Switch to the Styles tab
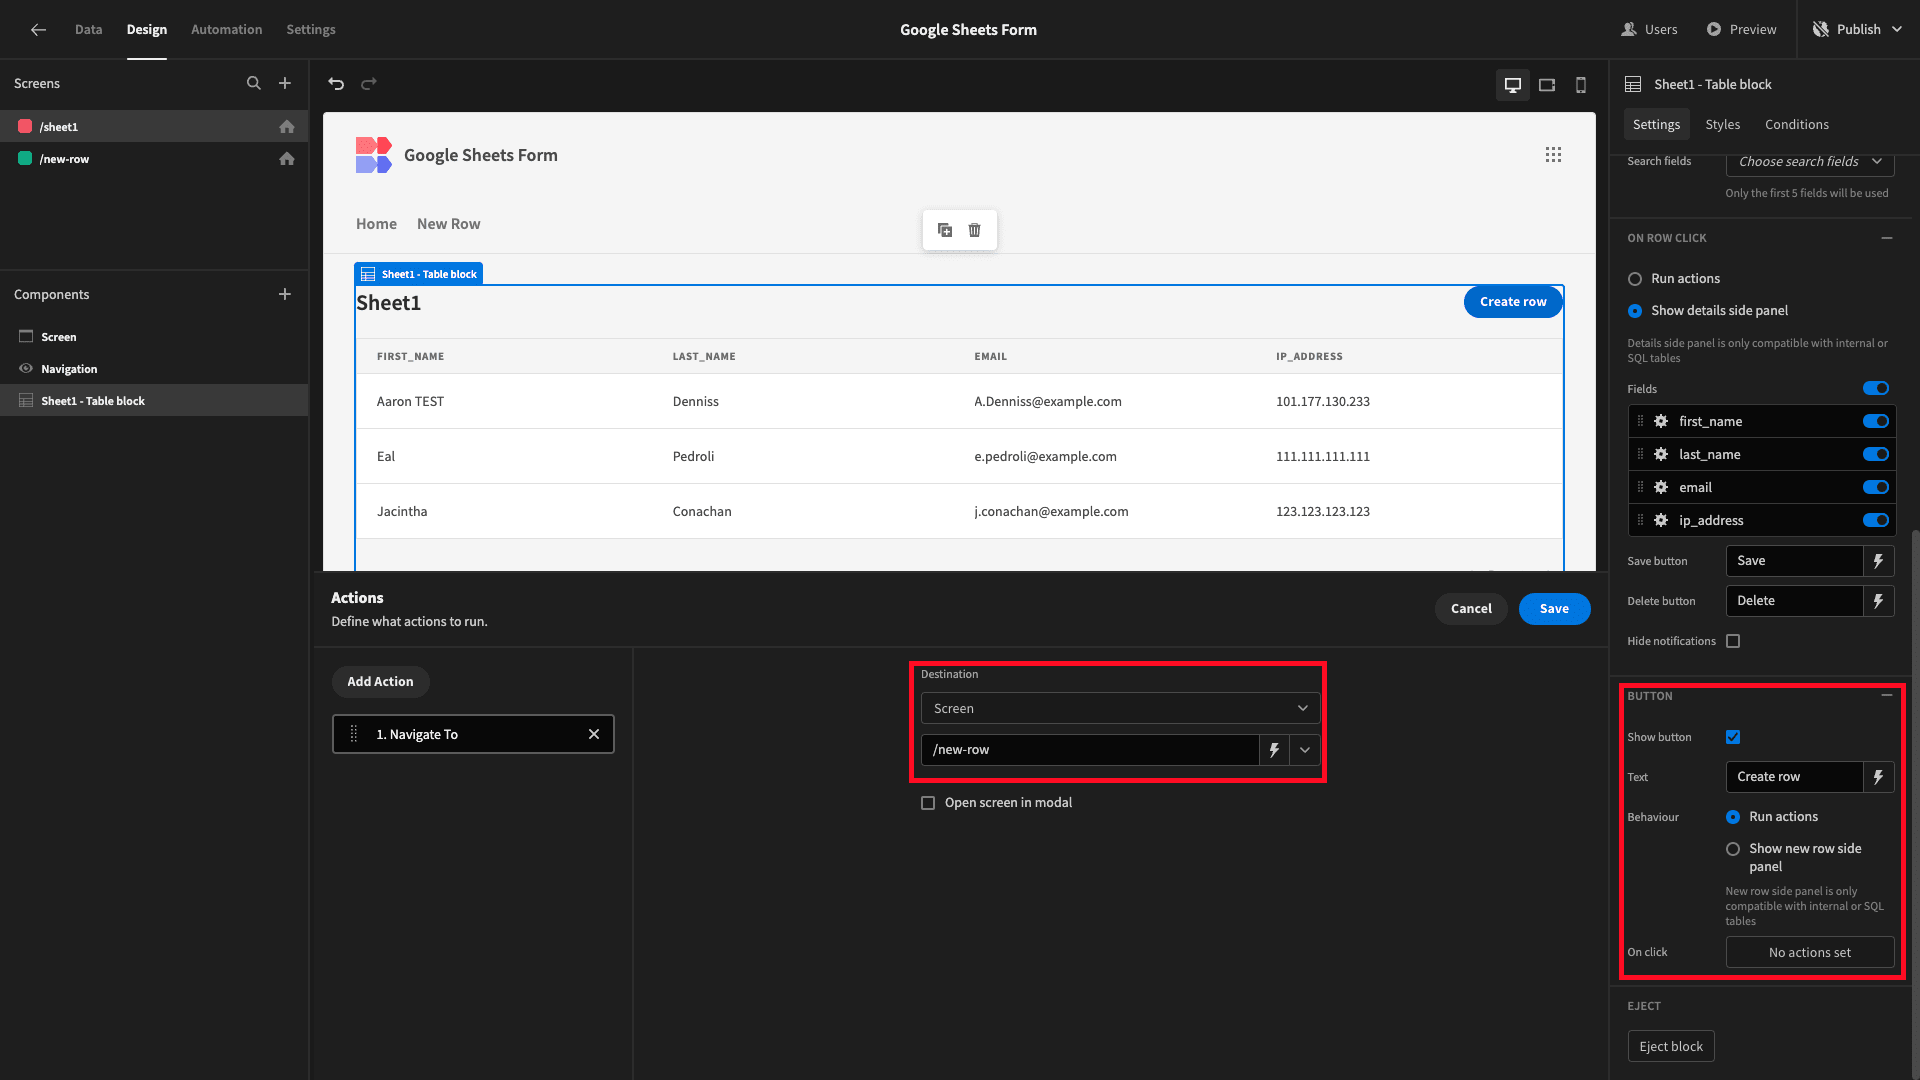The height and width of the screenshot is (1080, 1920). point(1722,124)
